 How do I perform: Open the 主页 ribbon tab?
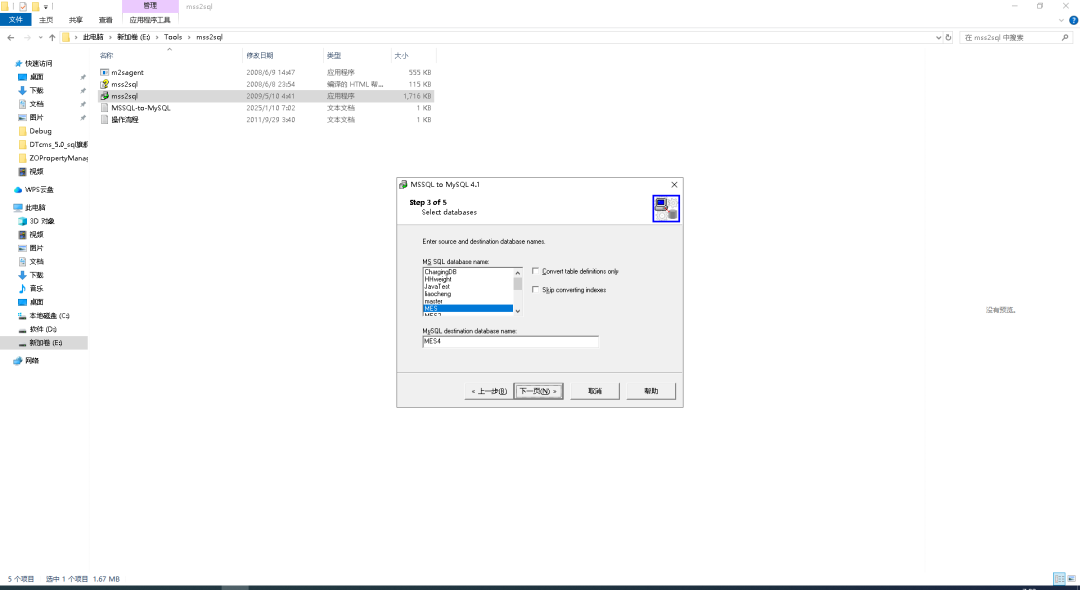(46, 20)
